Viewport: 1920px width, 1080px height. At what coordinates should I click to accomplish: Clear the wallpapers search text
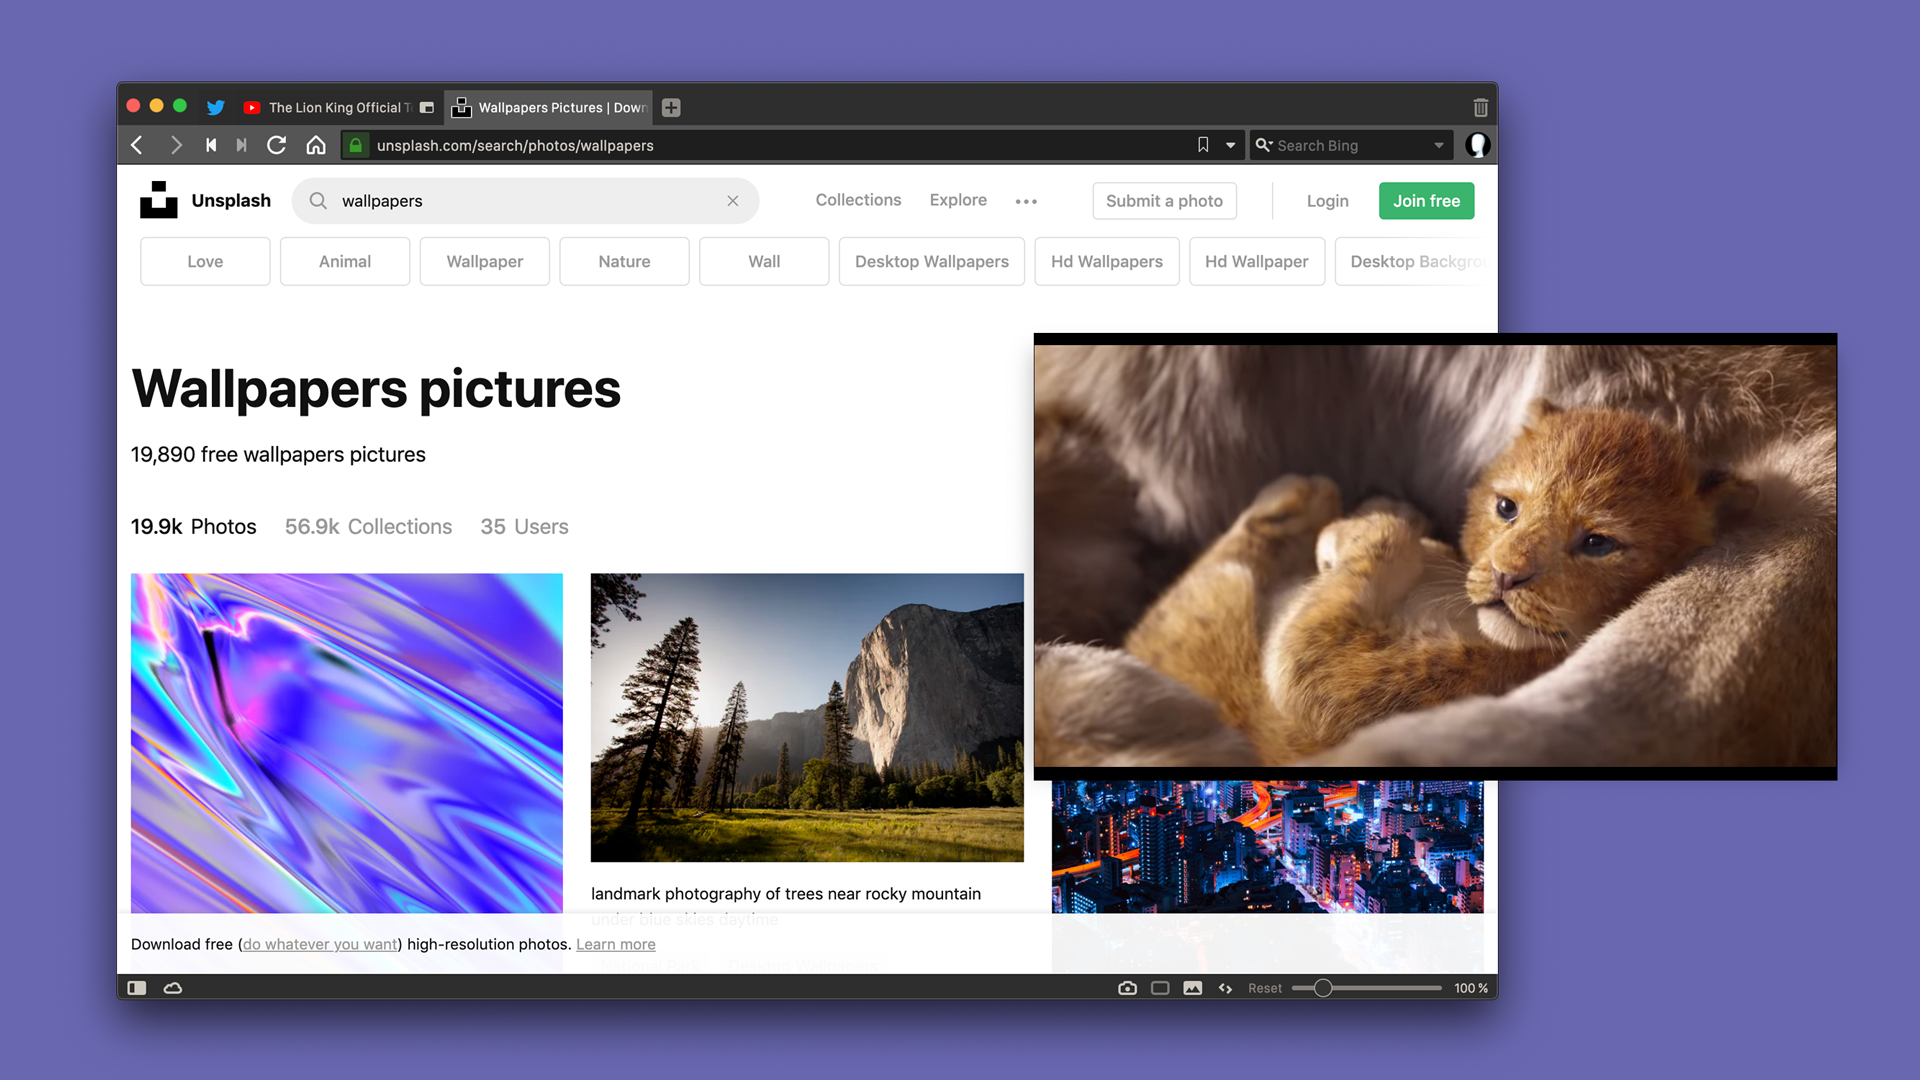[x=733, y=201]
